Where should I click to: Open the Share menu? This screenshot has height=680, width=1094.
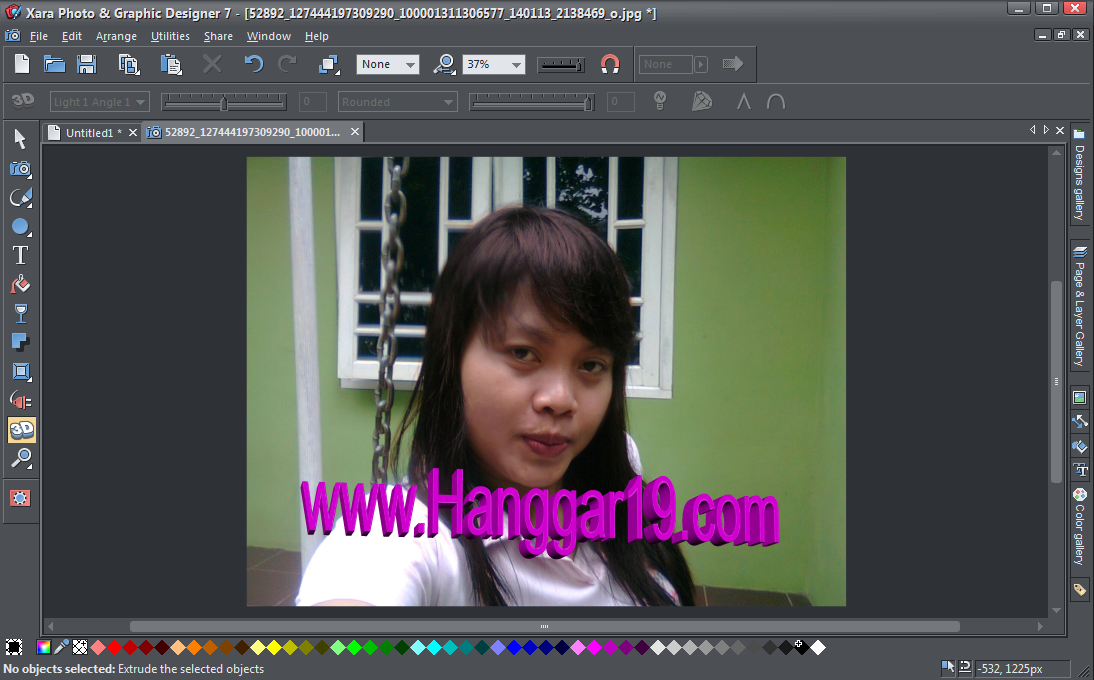point(218,36)
